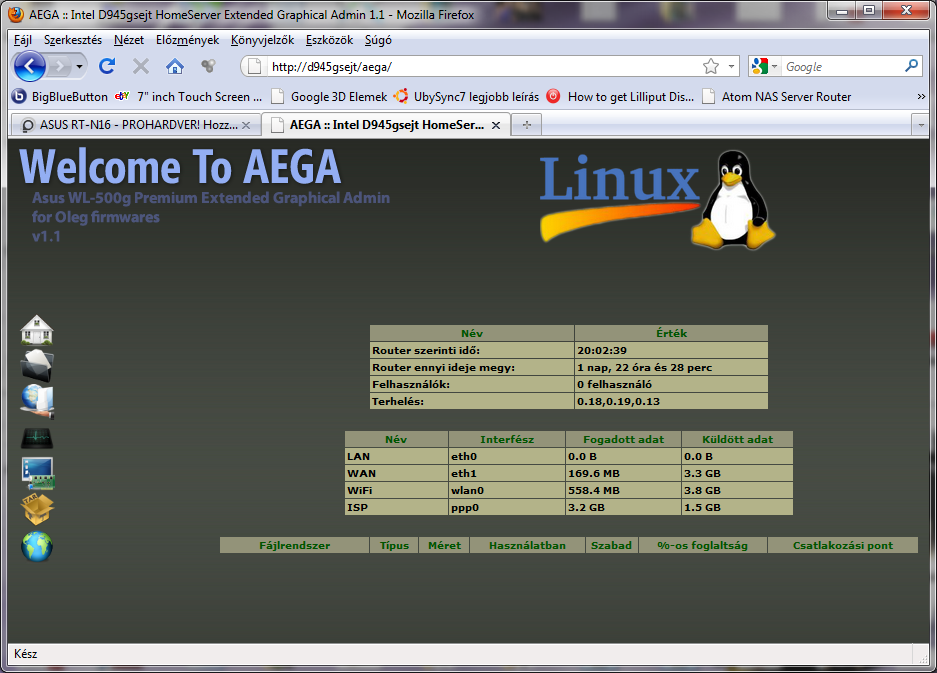Screen dimensions: 937x673
Task: Open the BigBlueButton bookmark
Action: pos(60,96)
